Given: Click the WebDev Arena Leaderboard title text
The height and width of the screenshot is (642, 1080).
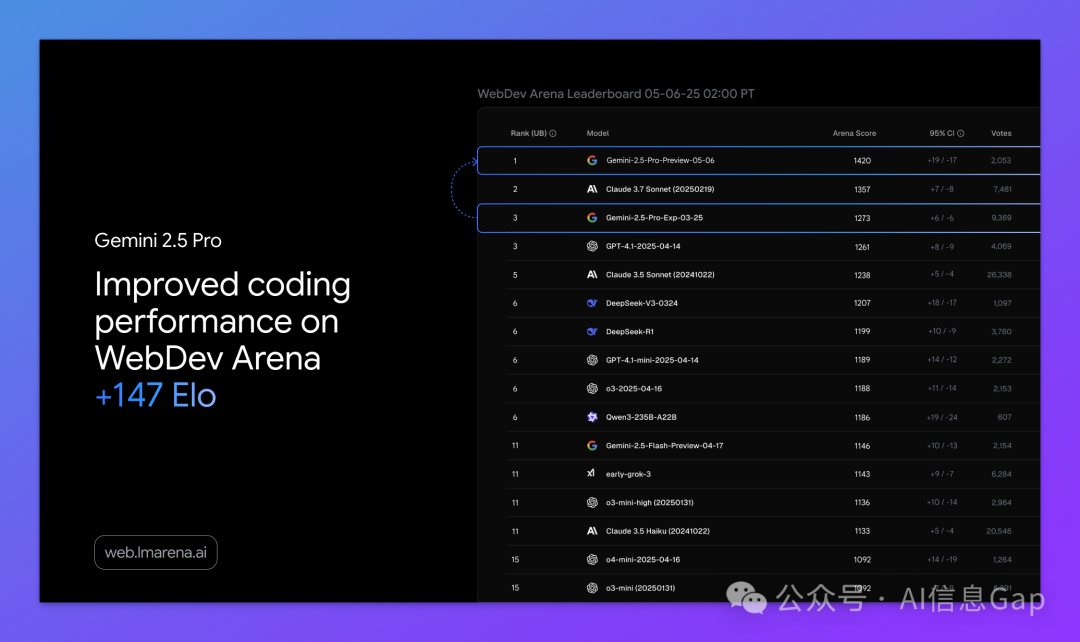Looking at the screenshot, I should pyautogui.click(x=616, y=94).
